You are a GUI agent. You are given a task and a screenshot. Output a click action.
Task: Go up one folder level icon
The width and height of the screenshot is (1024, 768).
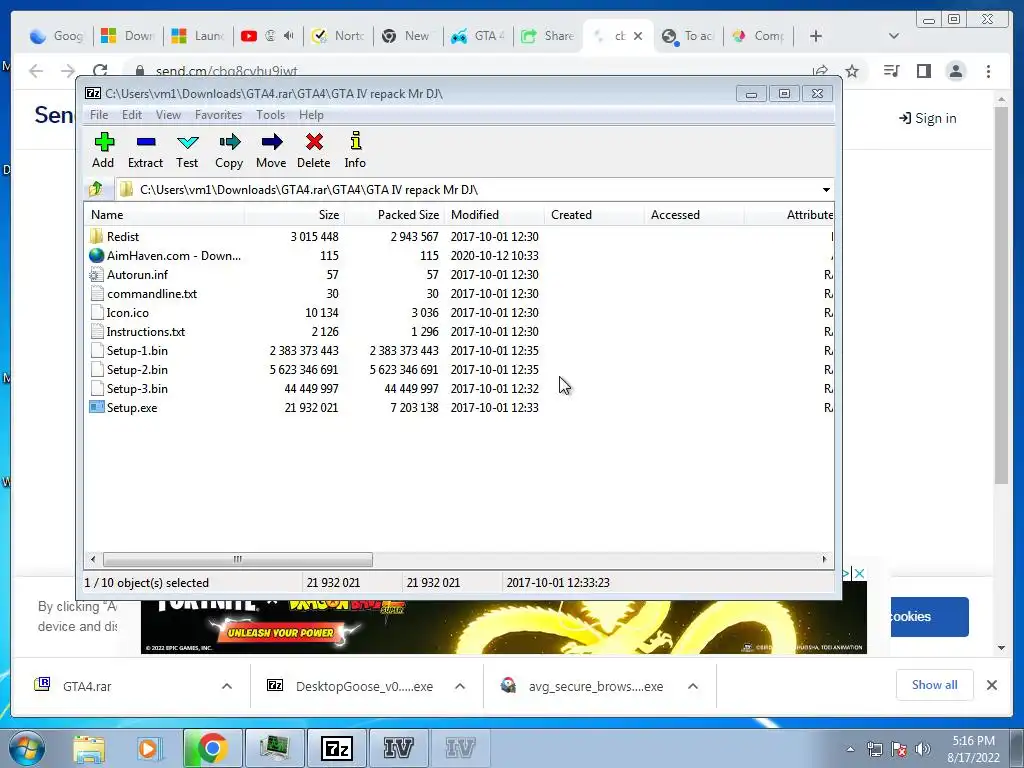click(x=97, y=189)
